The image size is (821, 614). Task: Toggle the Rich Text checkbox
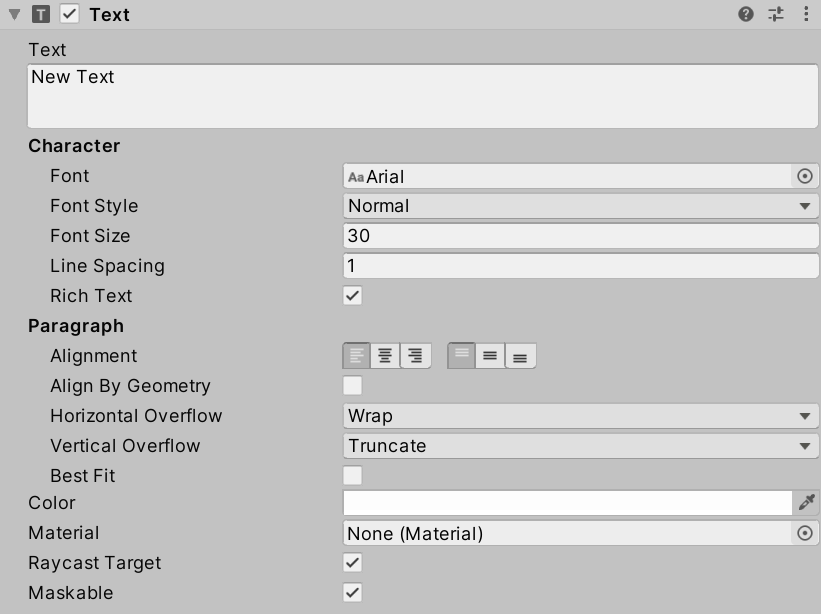[352, 296]
